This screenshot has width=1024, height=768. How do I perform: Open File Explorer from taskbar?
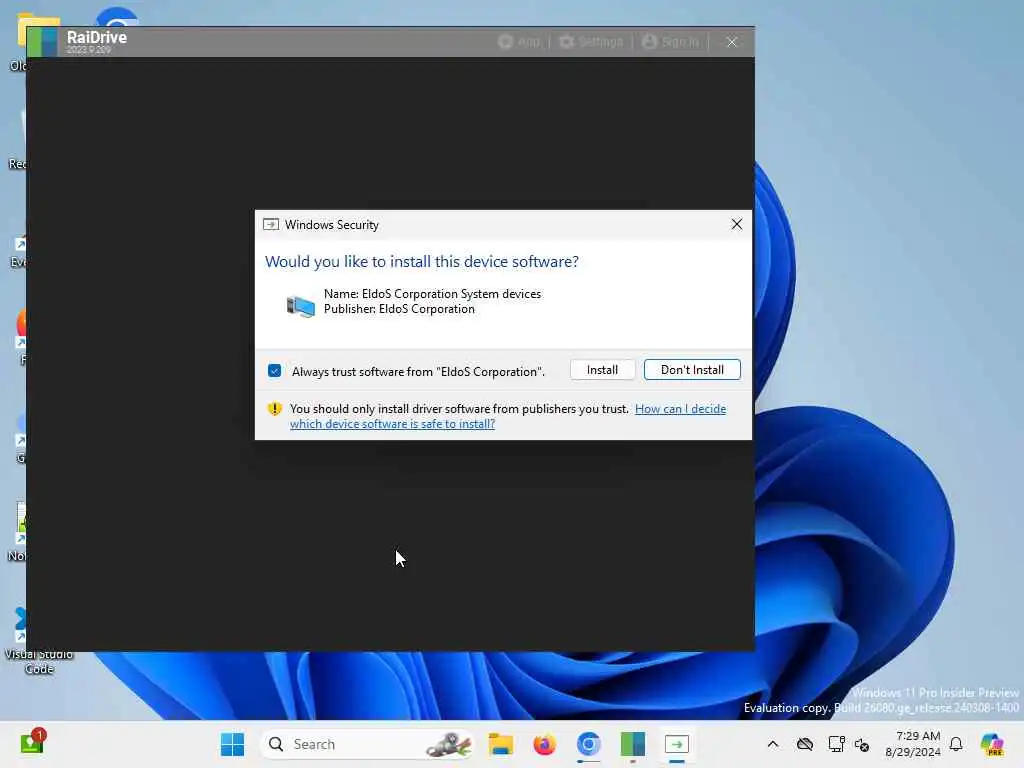pos(501,744)
